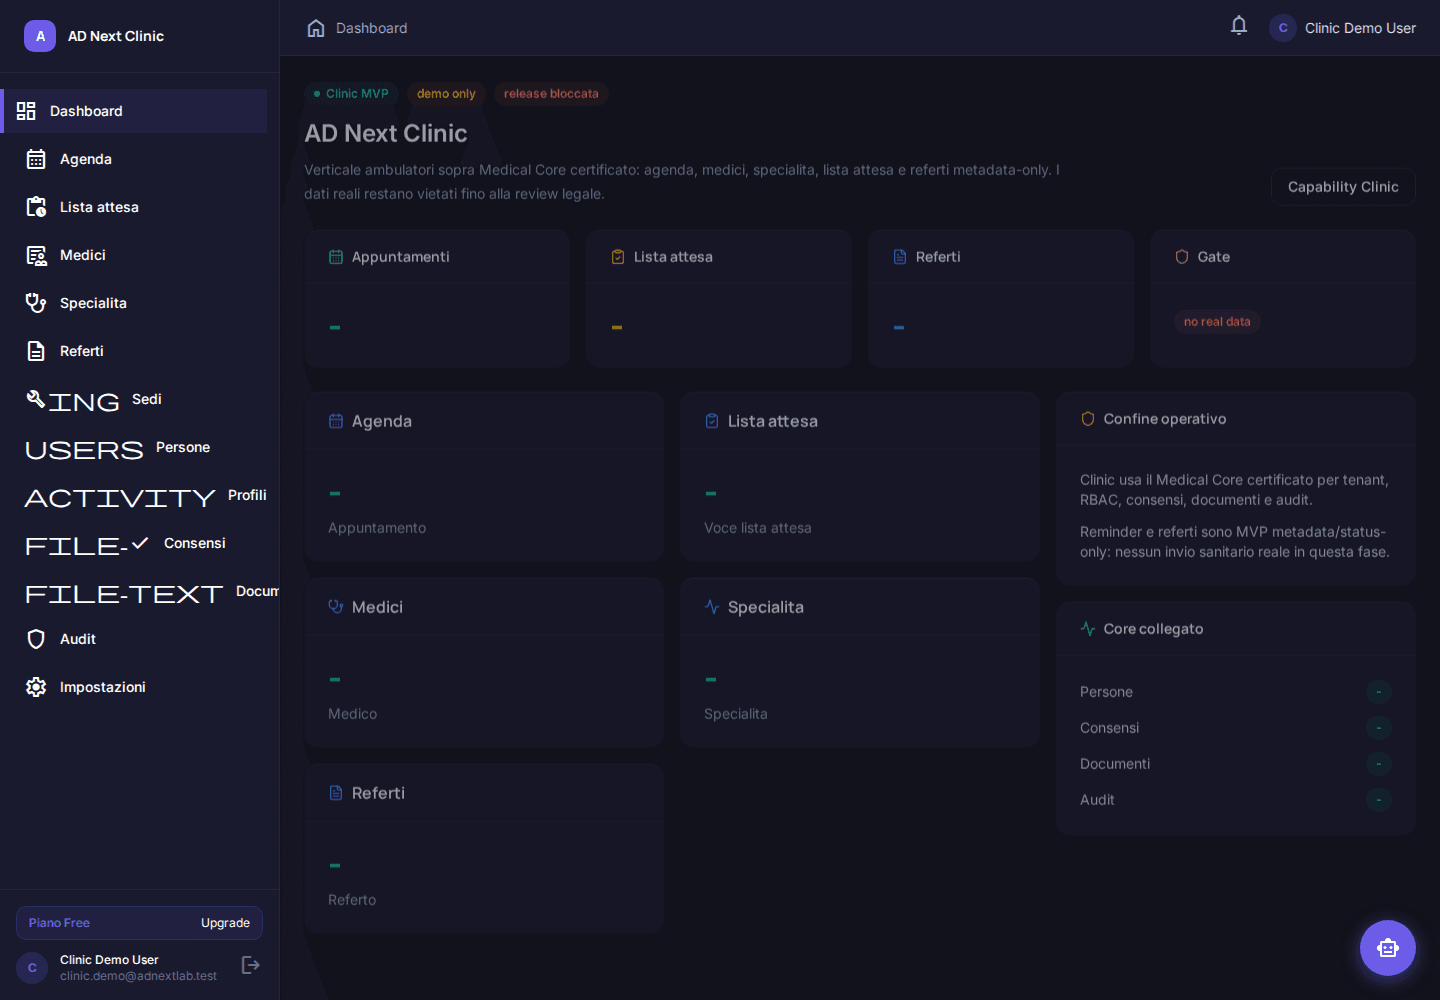Open the Sedi sidebar entry

[x=134, y=399]
